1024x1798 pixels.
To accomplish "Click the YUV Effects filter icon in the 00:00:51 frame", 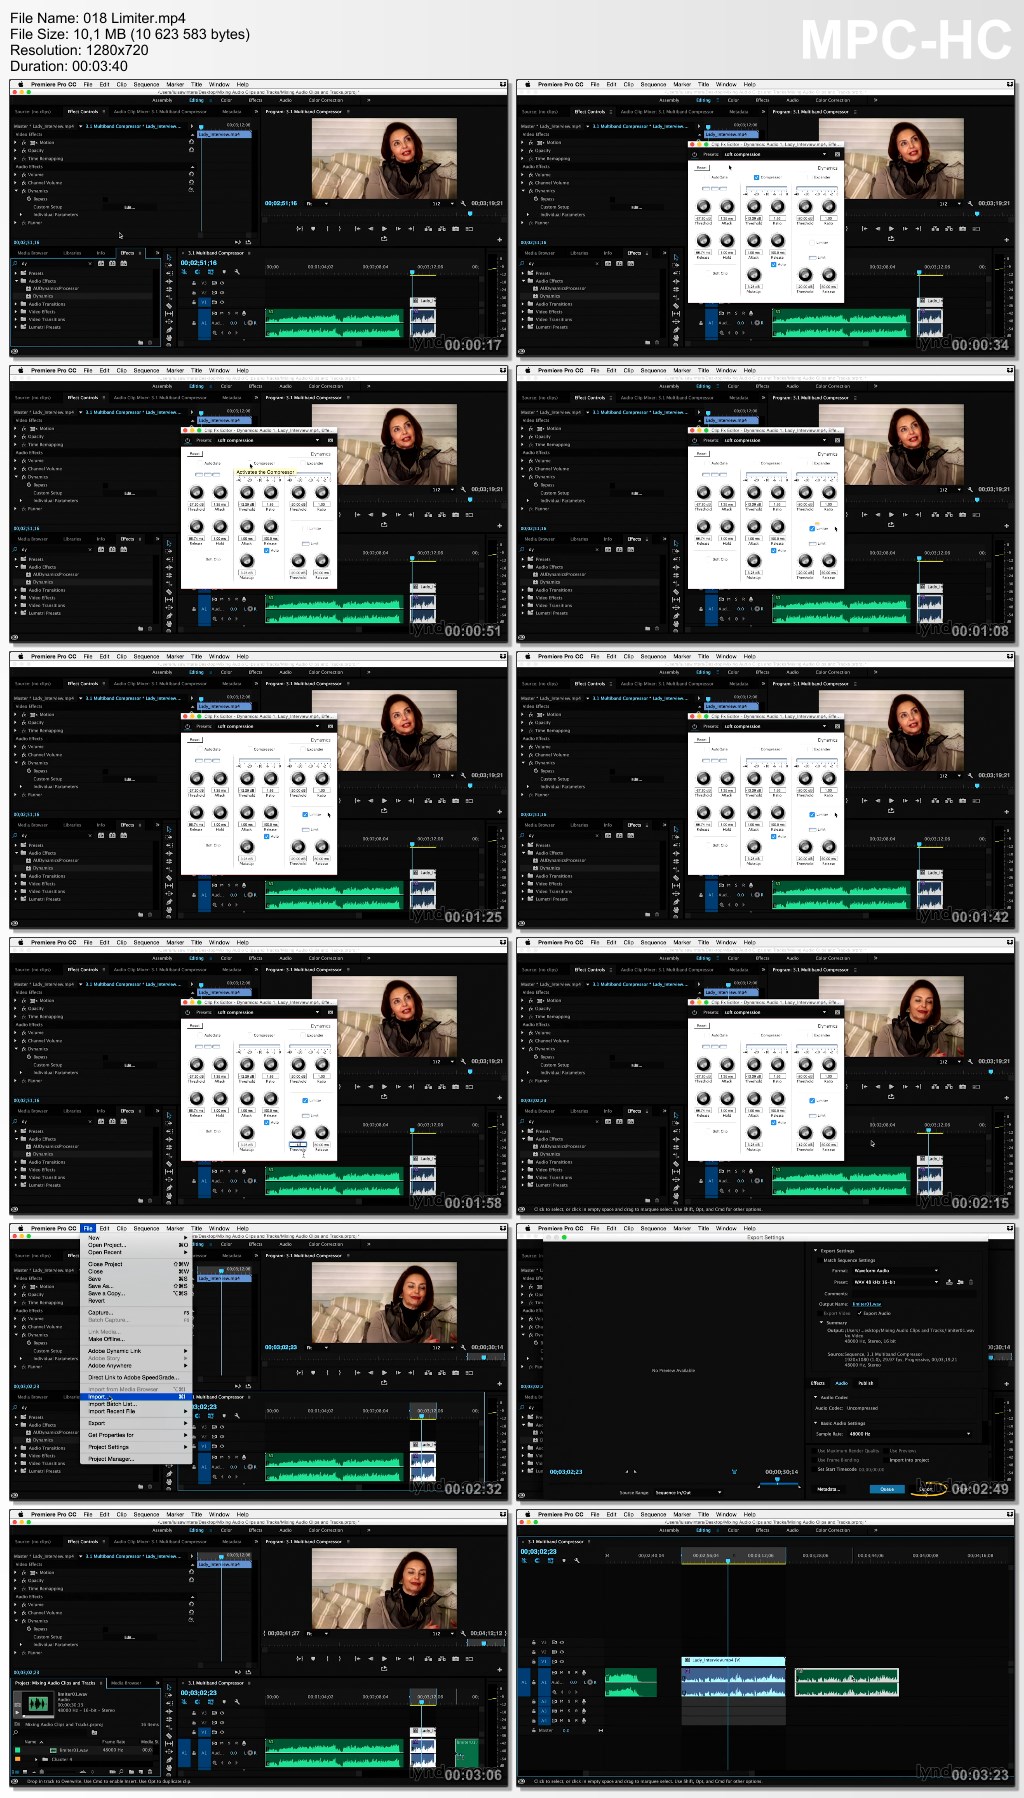I will [123, 549].
